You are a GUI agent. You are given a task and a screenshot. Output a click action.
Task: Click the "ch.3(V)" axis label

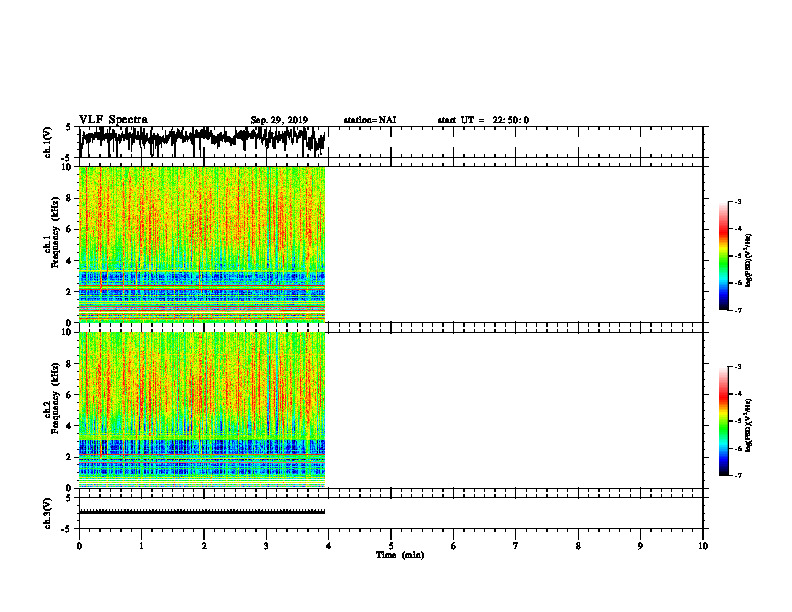[47, 513]
